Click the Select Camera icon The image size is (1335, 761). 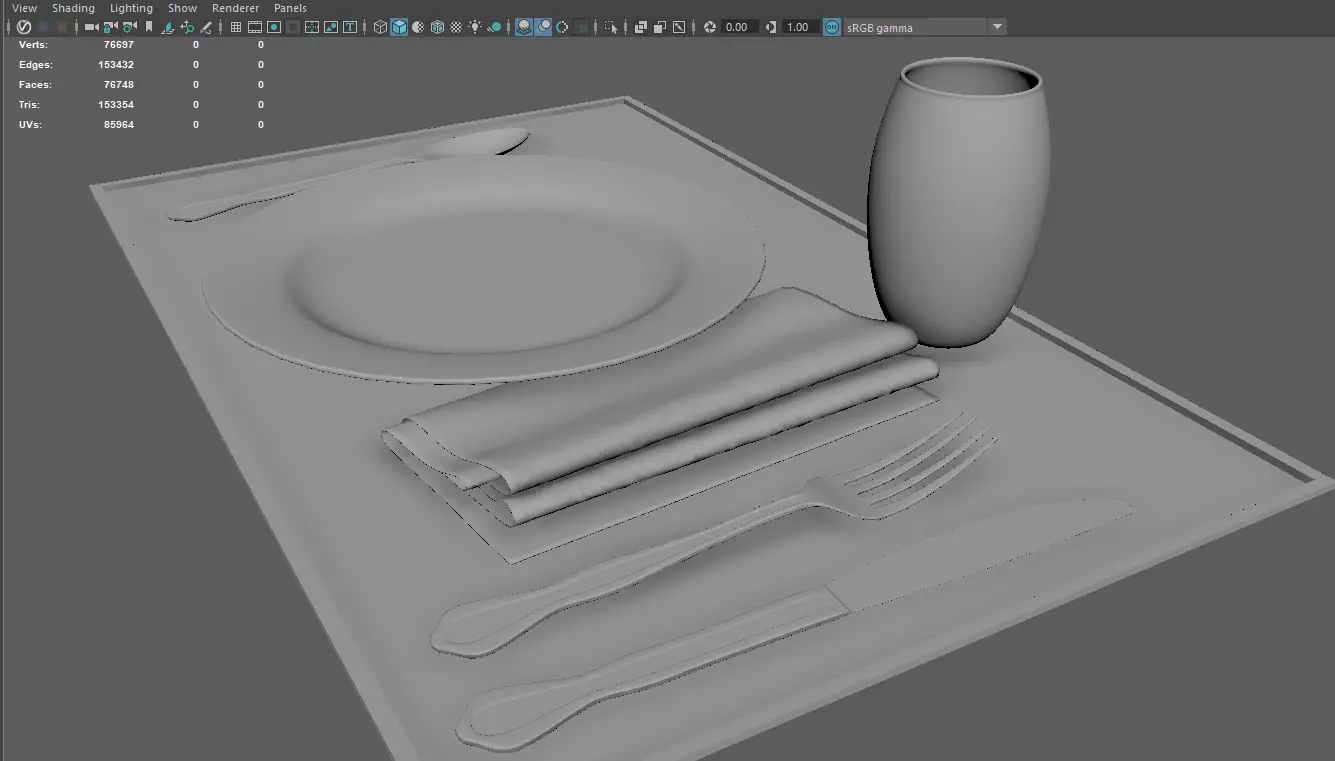pos(92,27)
